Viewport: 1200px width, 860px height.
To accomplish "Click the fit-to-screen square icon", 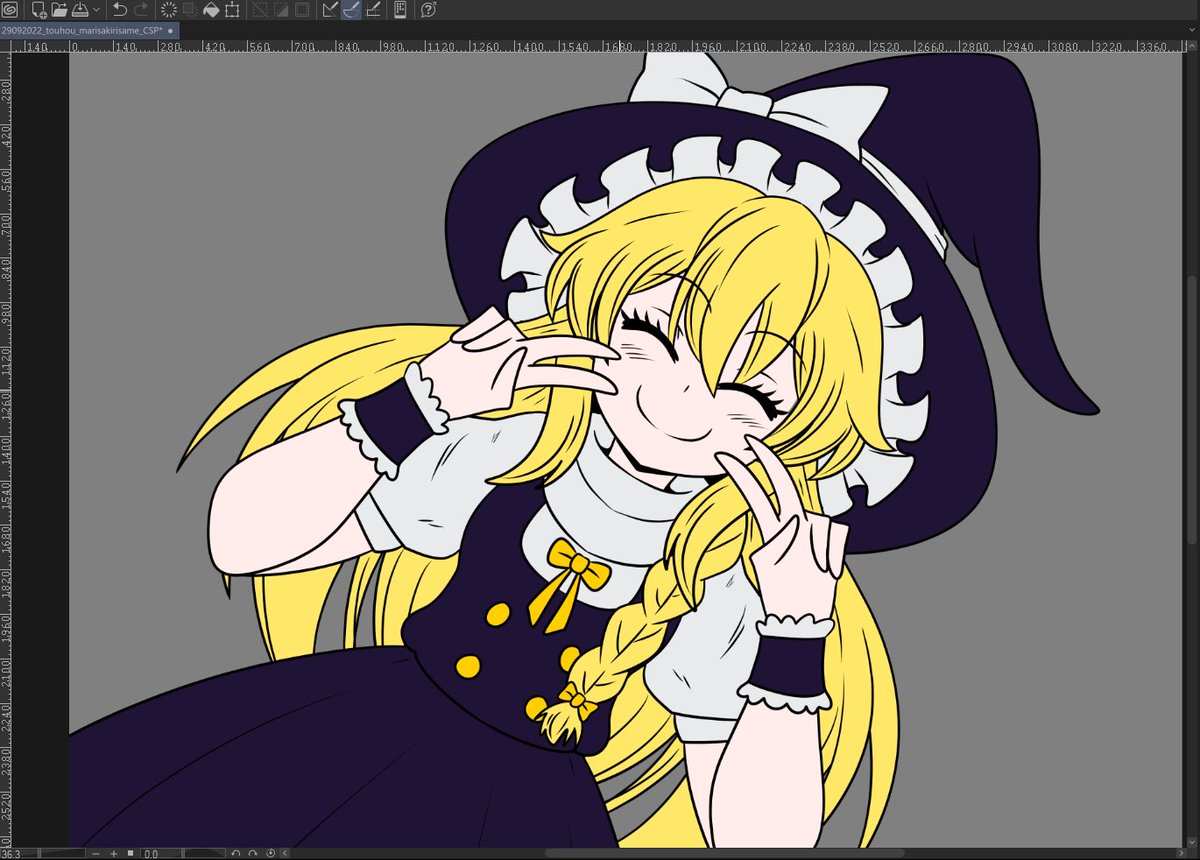I will 130,854.
